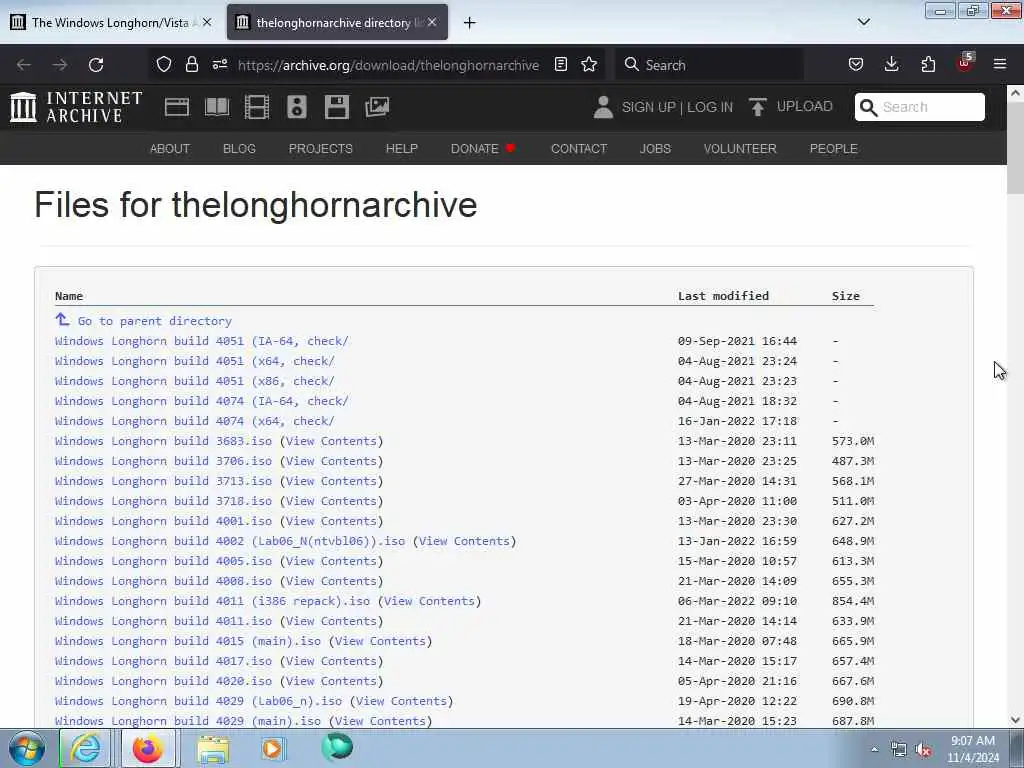
Task: Open the extensions puzzle icon
Action: [928, 64]
